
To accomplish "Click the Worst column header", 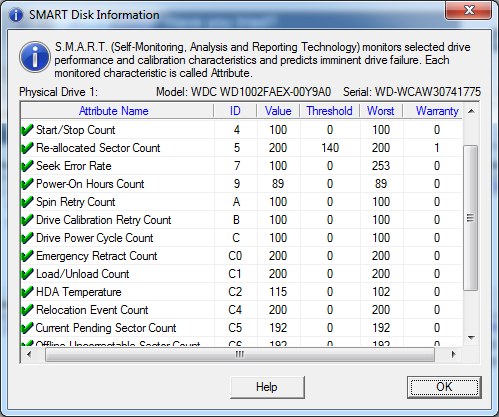I will click(381, 111).
